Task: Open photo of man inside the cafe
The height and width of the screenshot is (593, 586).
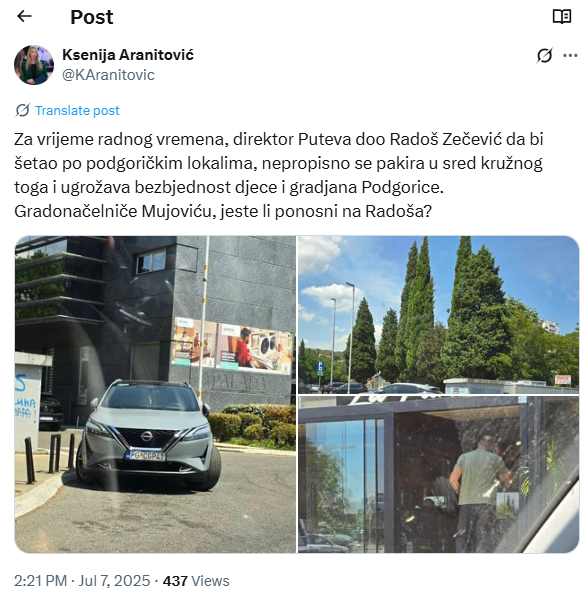Action: (438, 474)
